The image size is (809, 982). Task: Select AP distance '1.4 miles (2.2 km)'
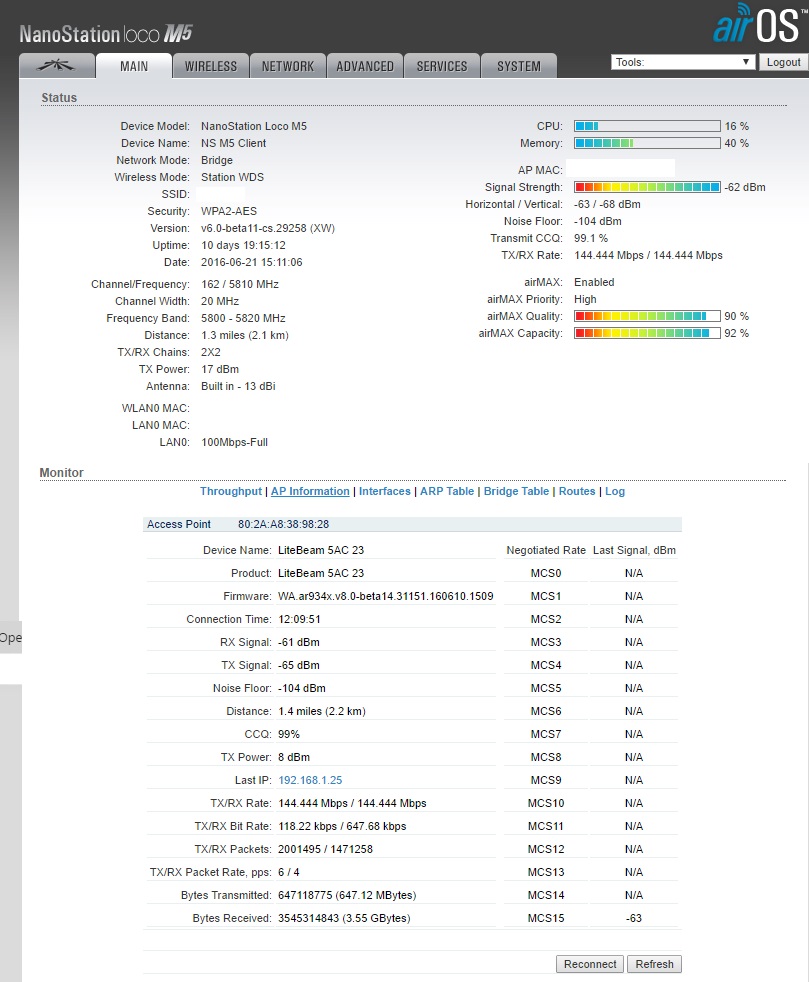322,711
